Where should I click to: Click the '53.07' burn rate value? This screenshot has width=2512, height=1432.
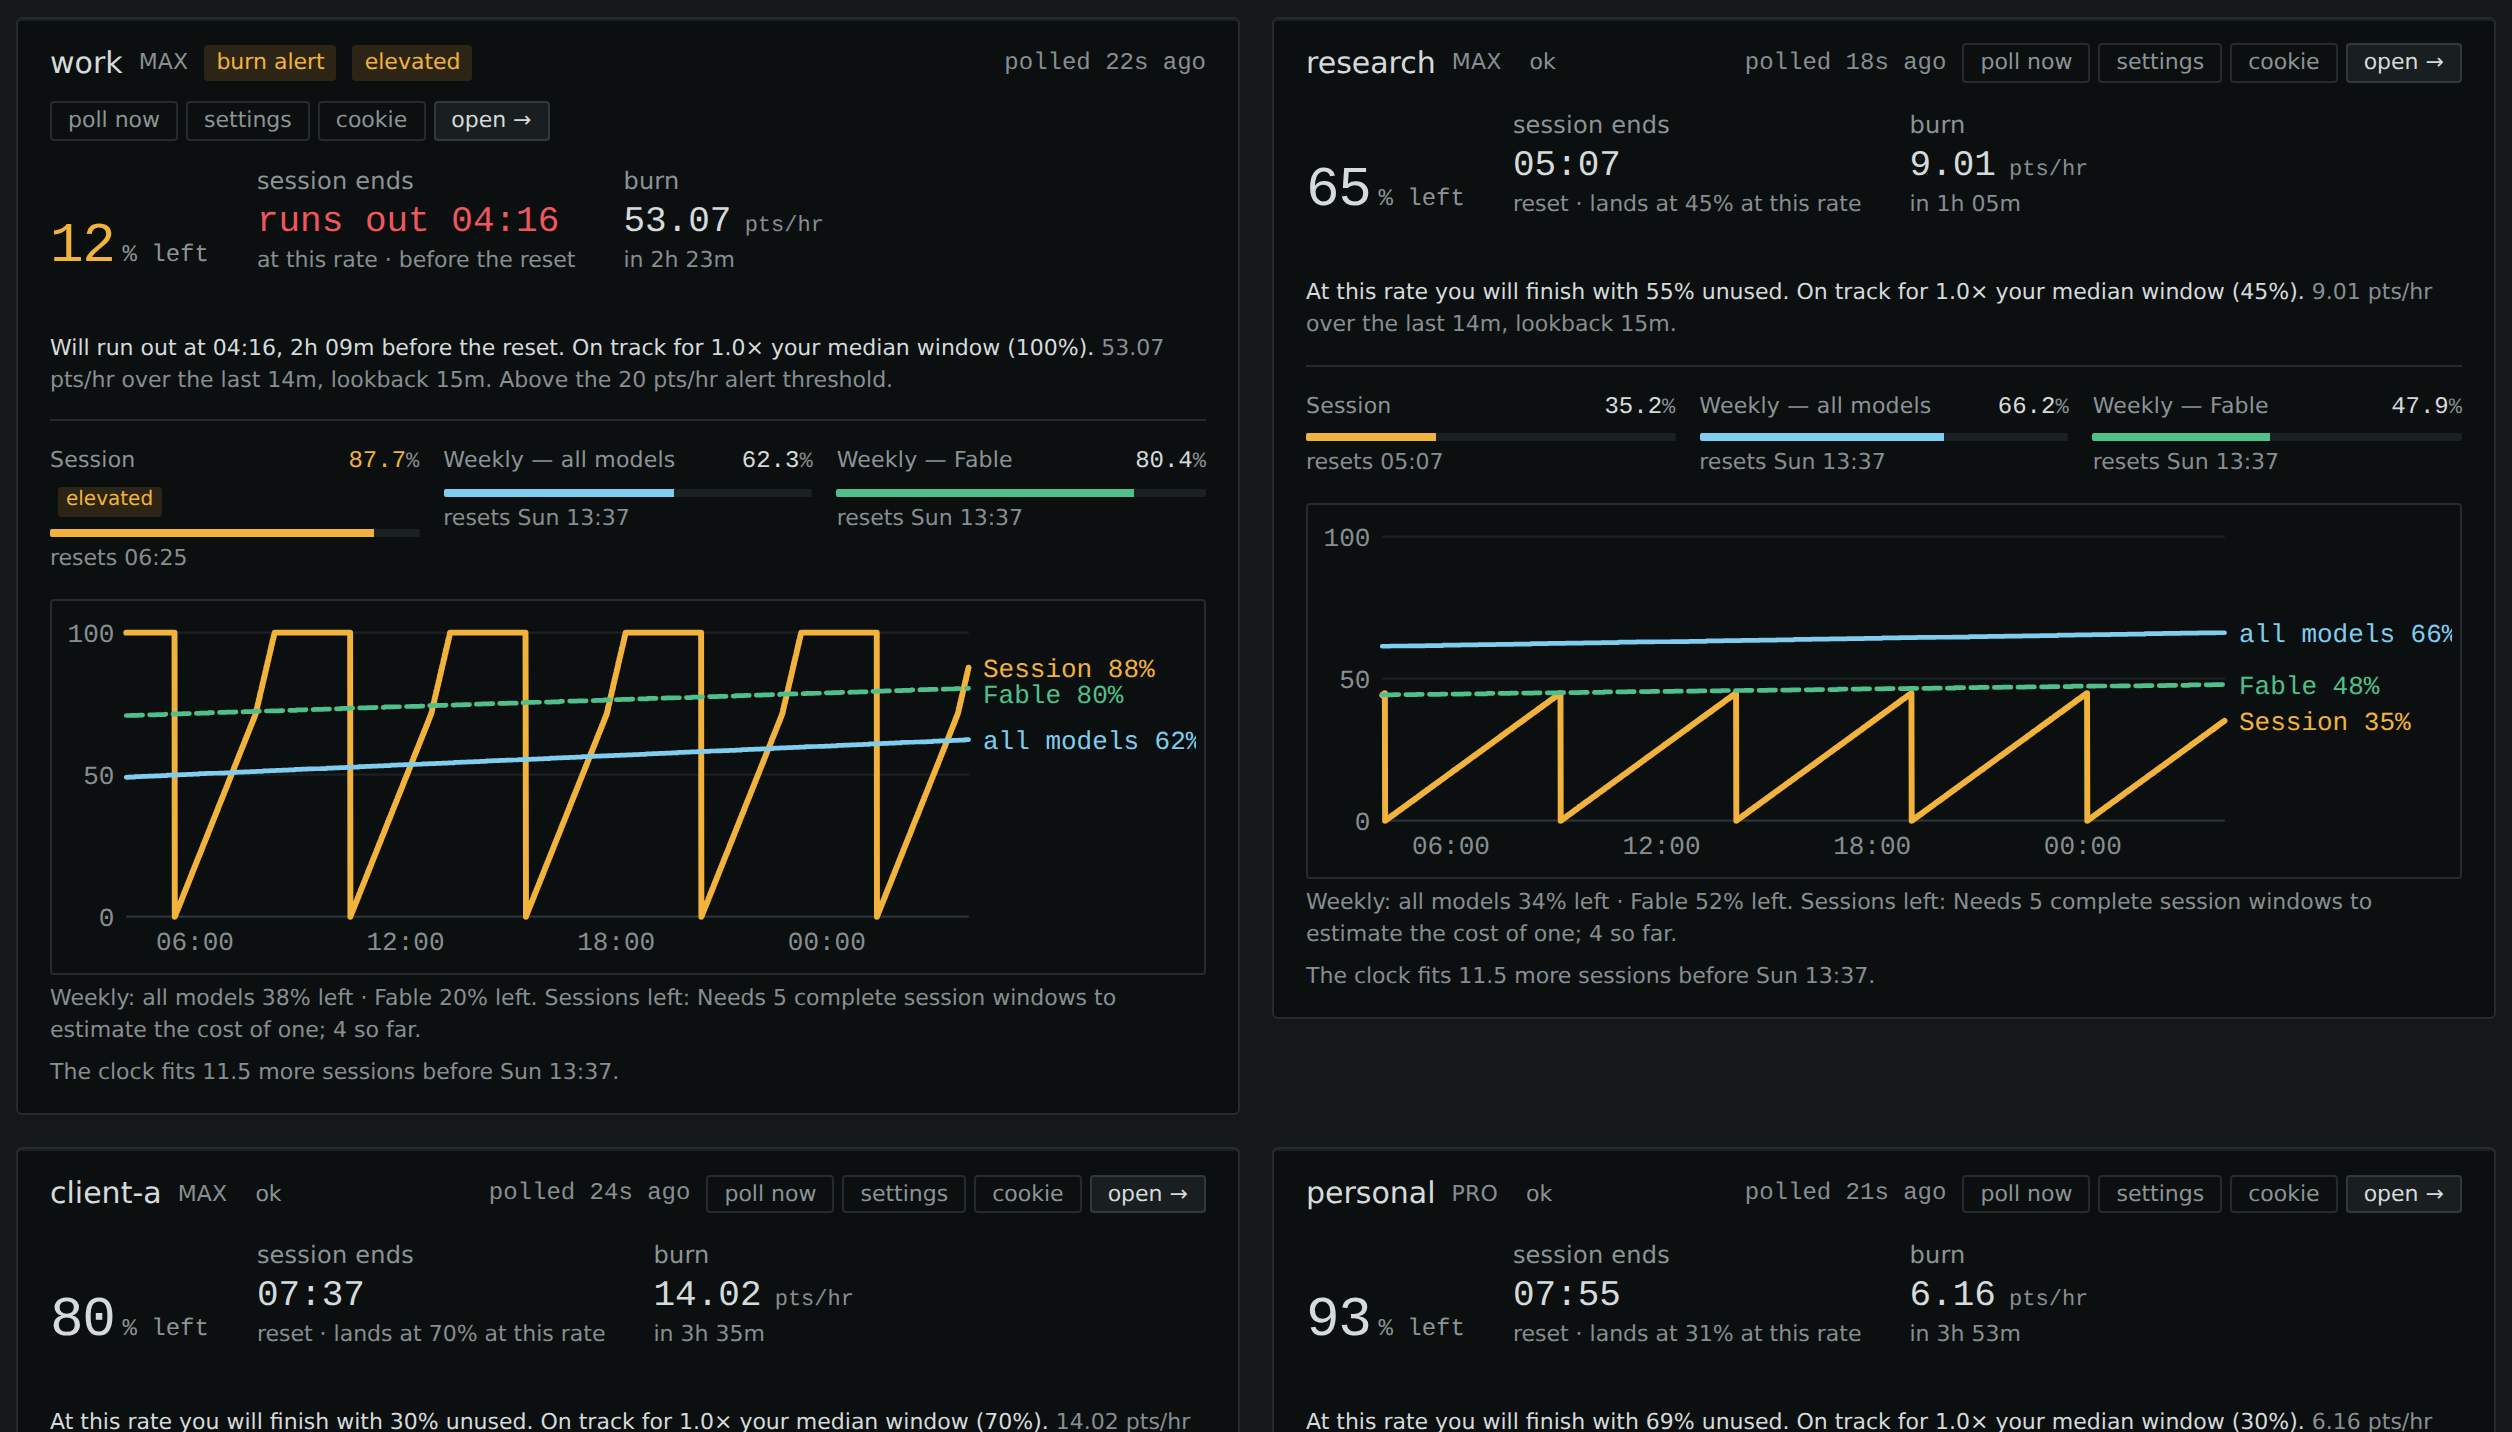coord(677,220)
